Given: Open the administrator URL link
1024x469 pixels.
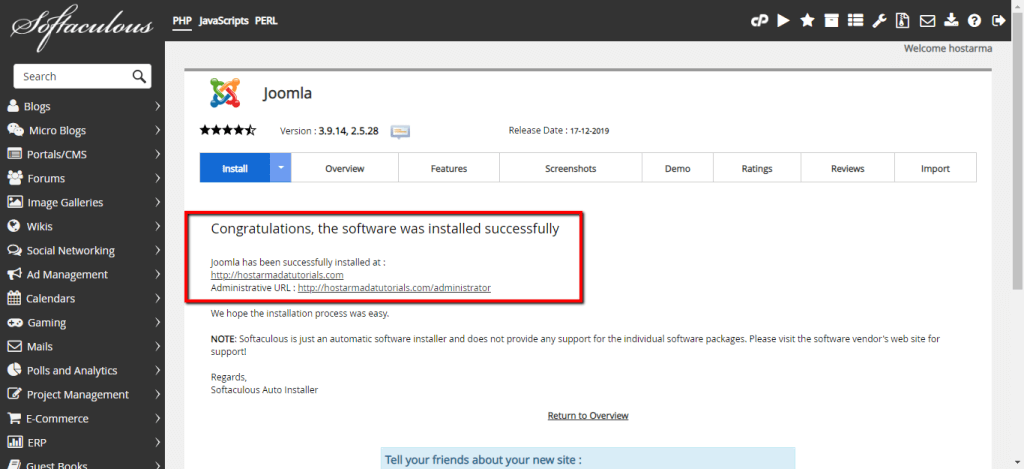Looking at the screenshot, I should pyautogui.click(x=394, y=287).
